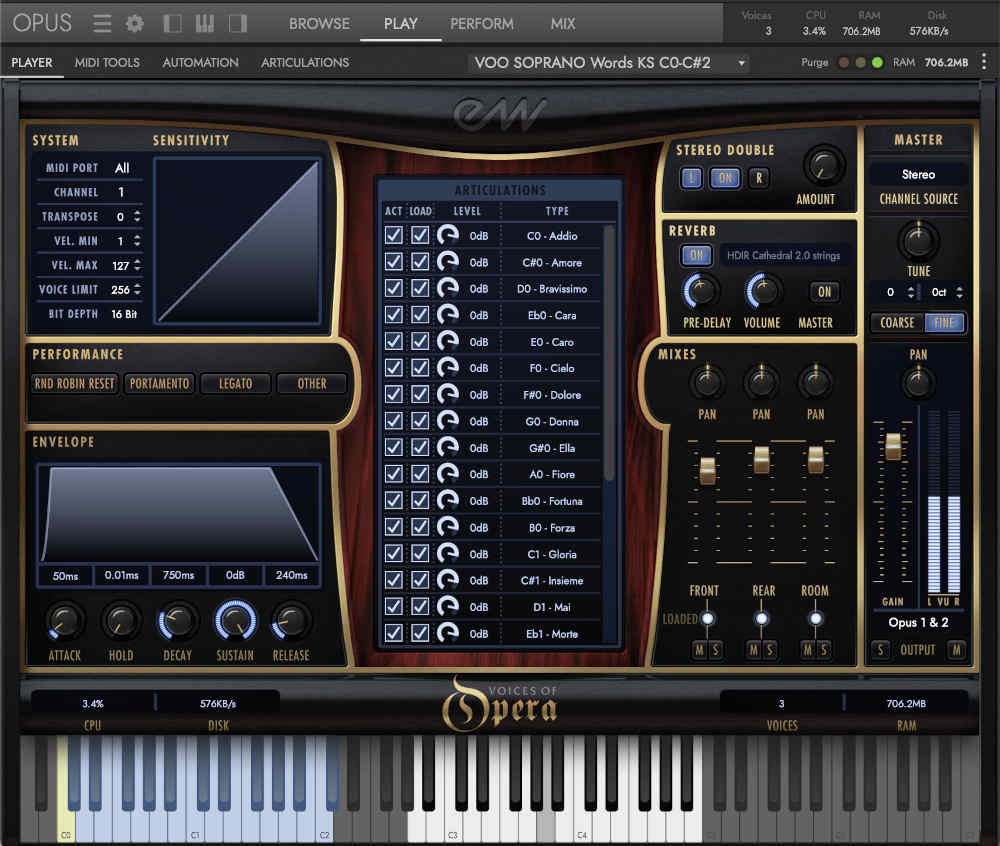Toggle the right panel layout icon
1000x846 pixels.
[x=238, y=23]
